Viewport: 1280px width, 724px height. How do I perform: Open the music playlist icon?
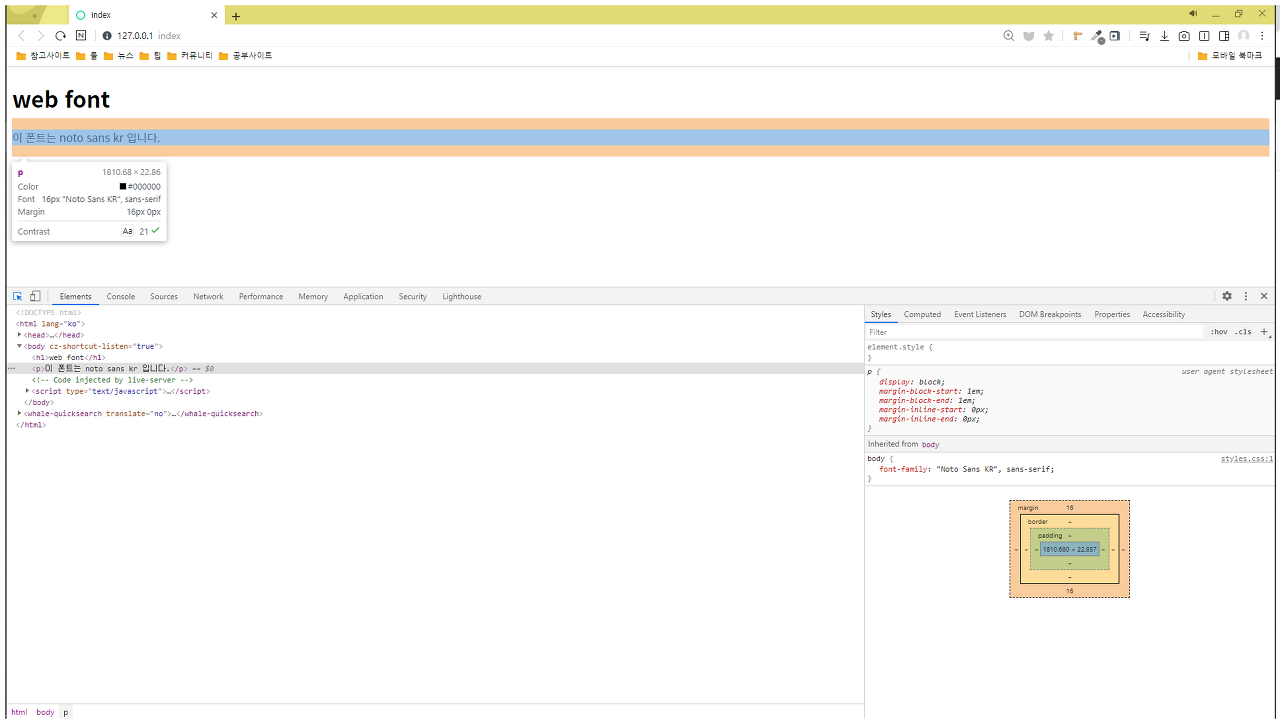click(1145, 36)
